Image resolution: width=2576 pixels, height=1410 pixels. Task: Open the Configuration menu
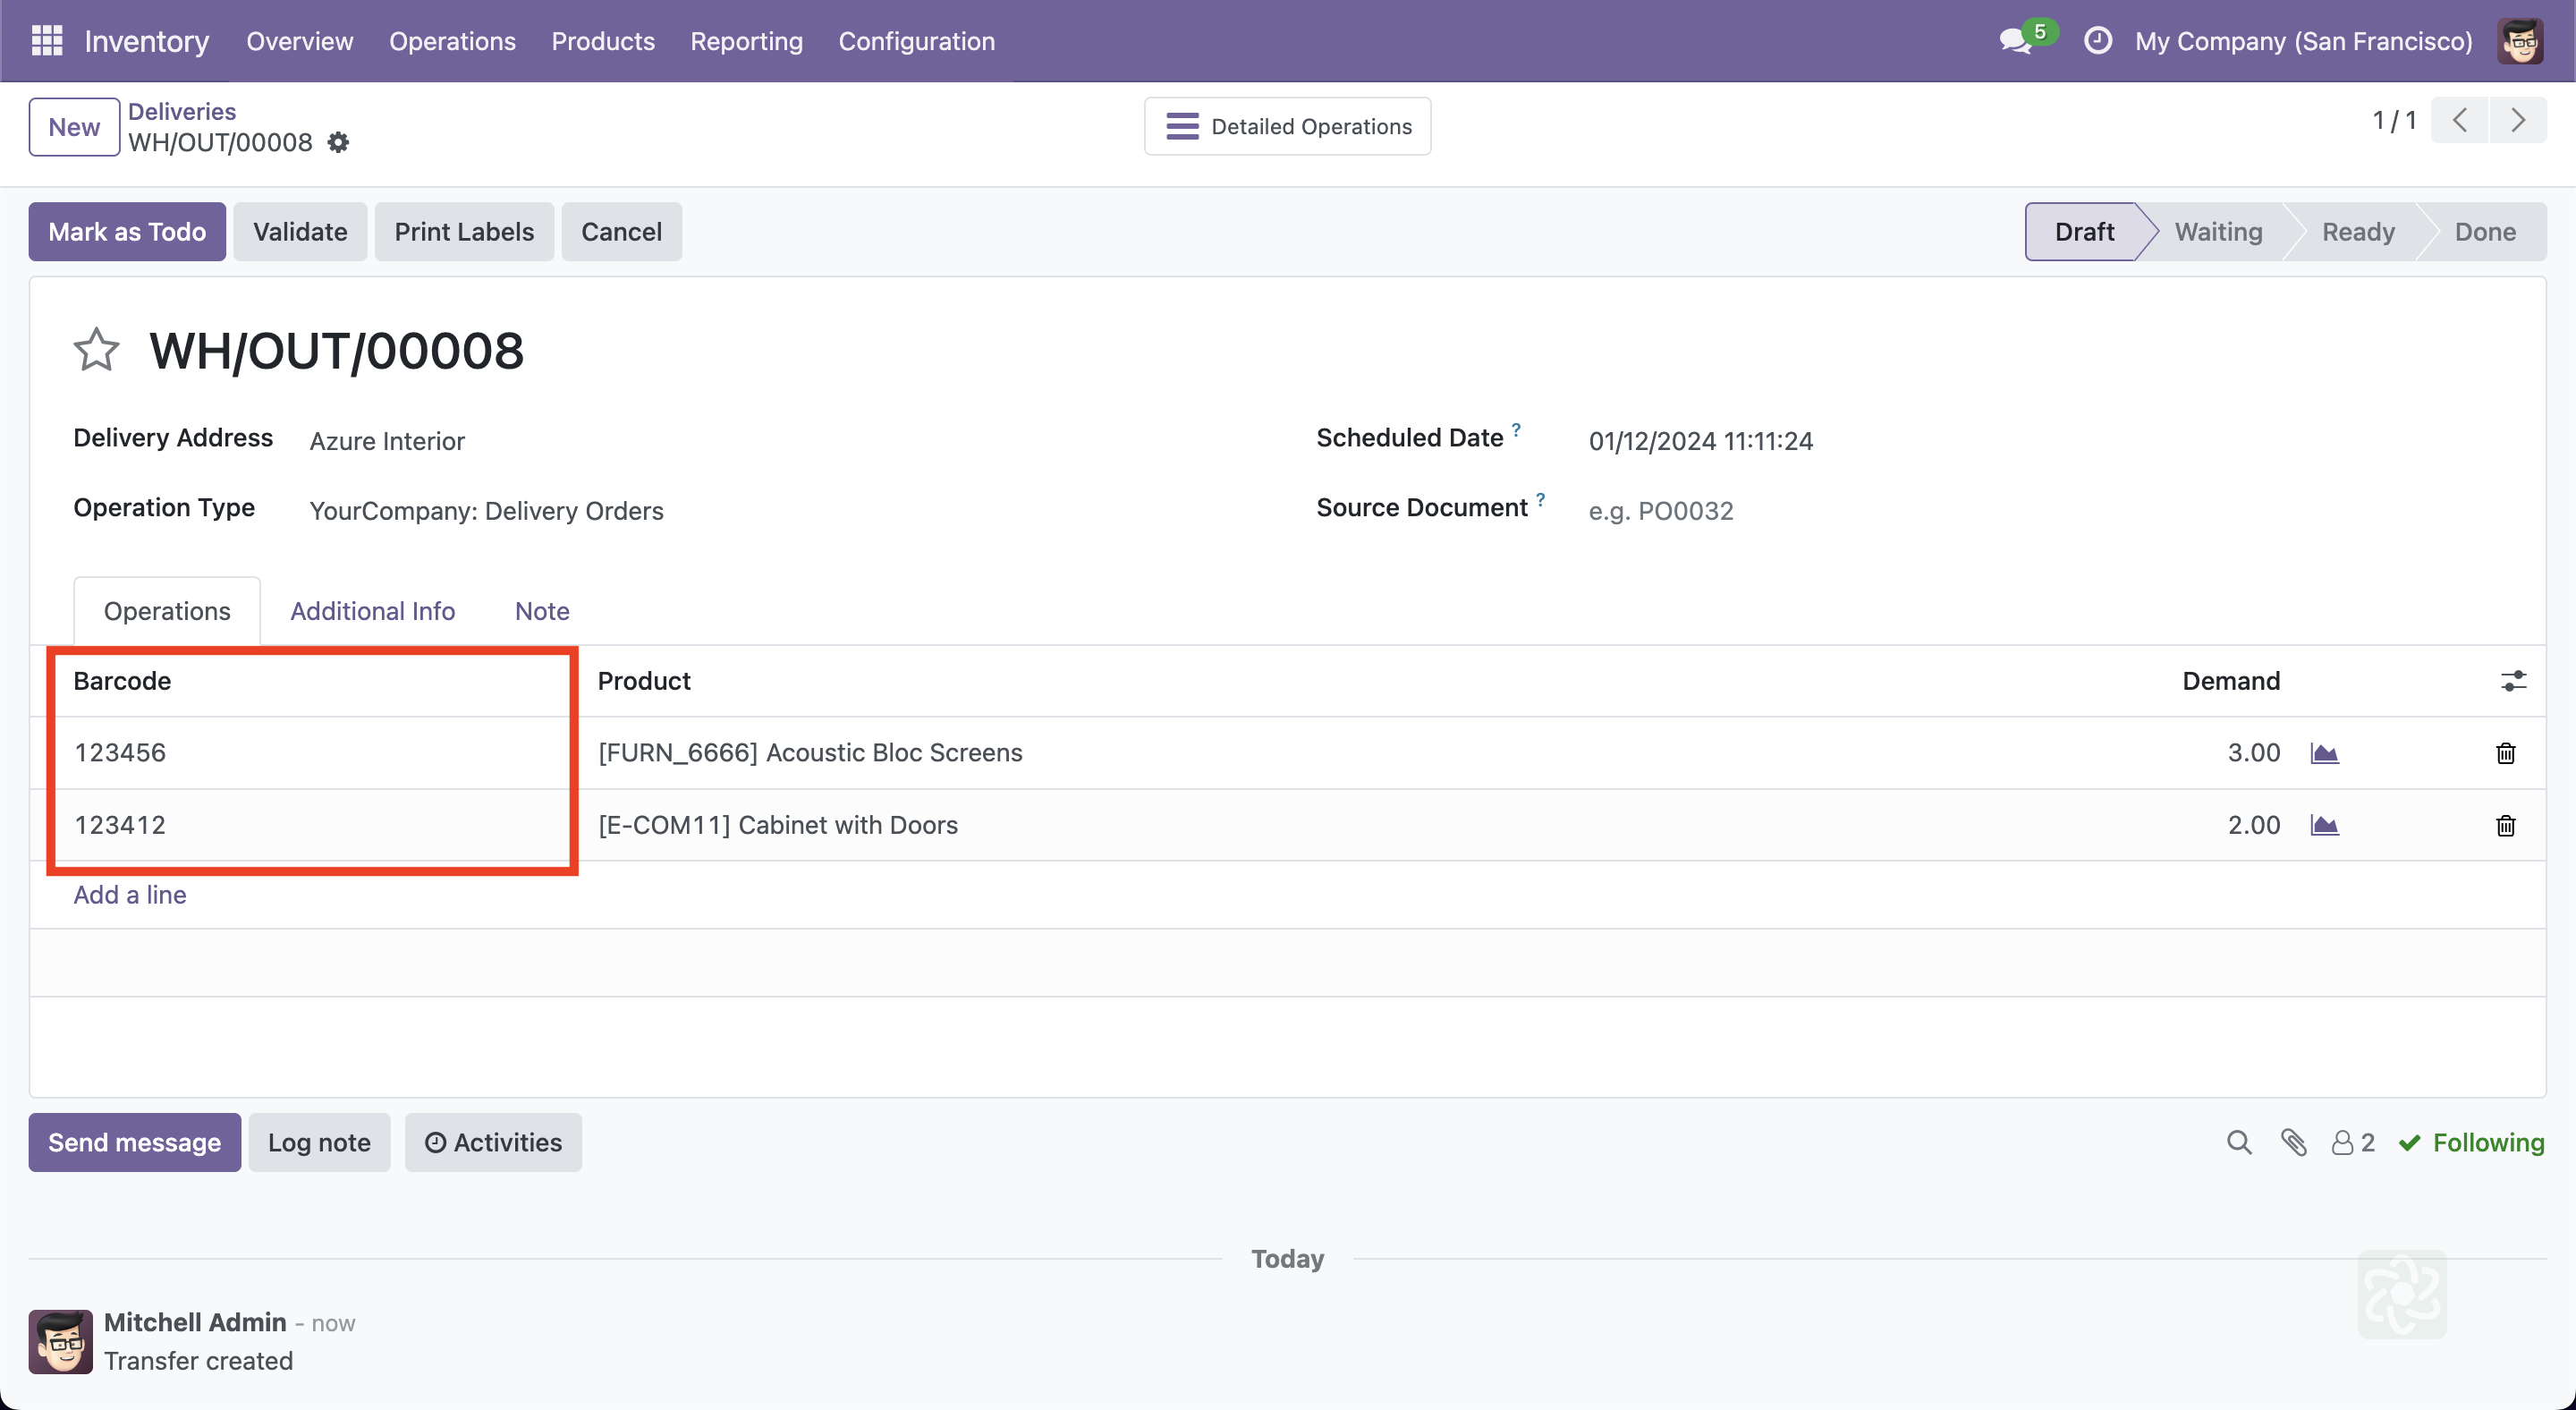click(x=916, y=41)
